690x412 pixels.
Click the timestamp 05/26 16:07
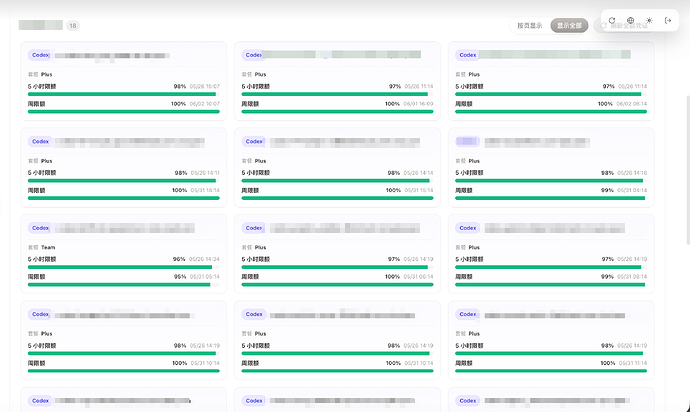[205, 86]
